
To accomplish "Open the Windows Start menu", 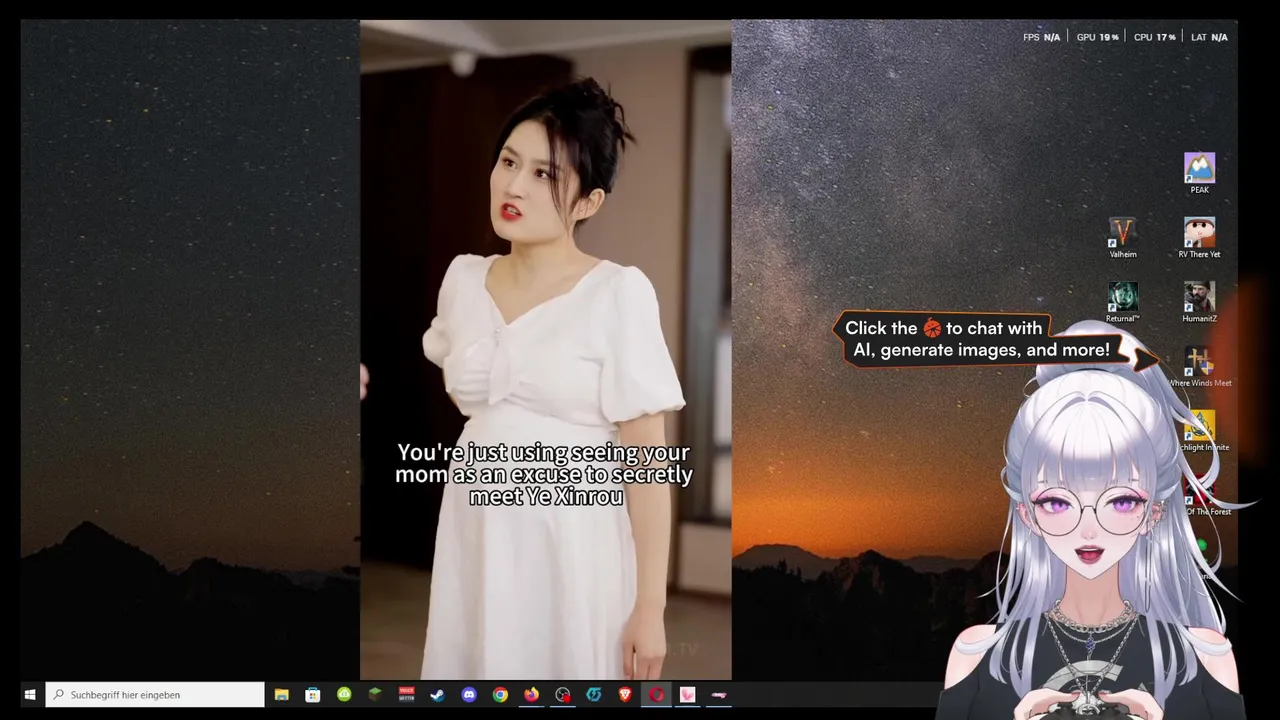I will [30, 695].
